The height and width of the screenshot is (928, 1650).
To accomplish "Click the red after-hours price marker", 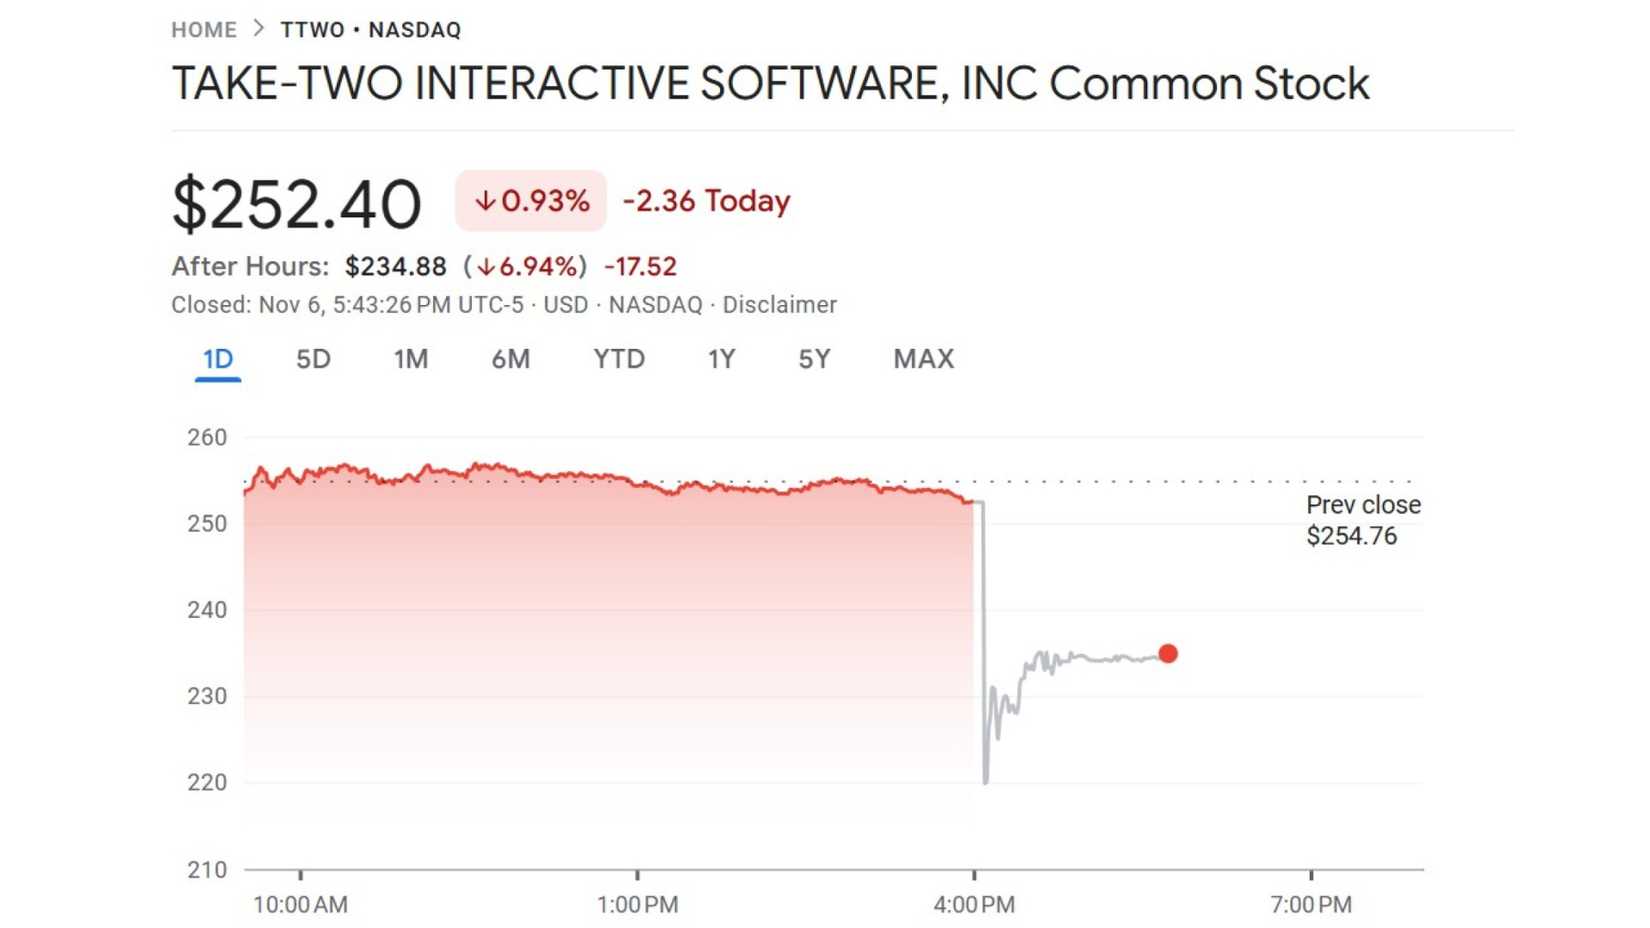I will coord(1168,653).
